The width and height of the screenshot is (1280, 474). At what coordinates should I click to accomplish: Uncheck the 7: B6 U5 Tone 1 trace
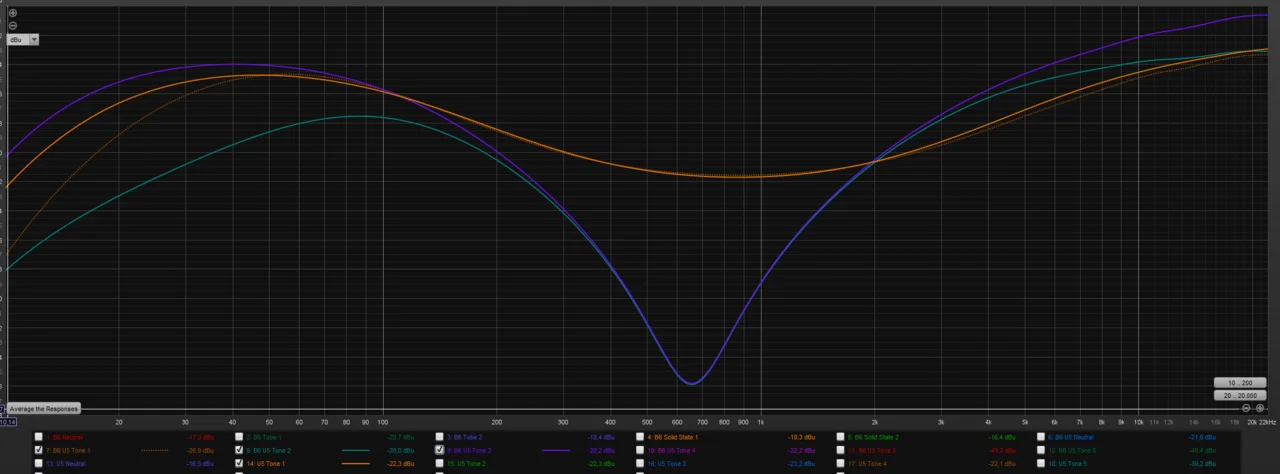(39, 451)
